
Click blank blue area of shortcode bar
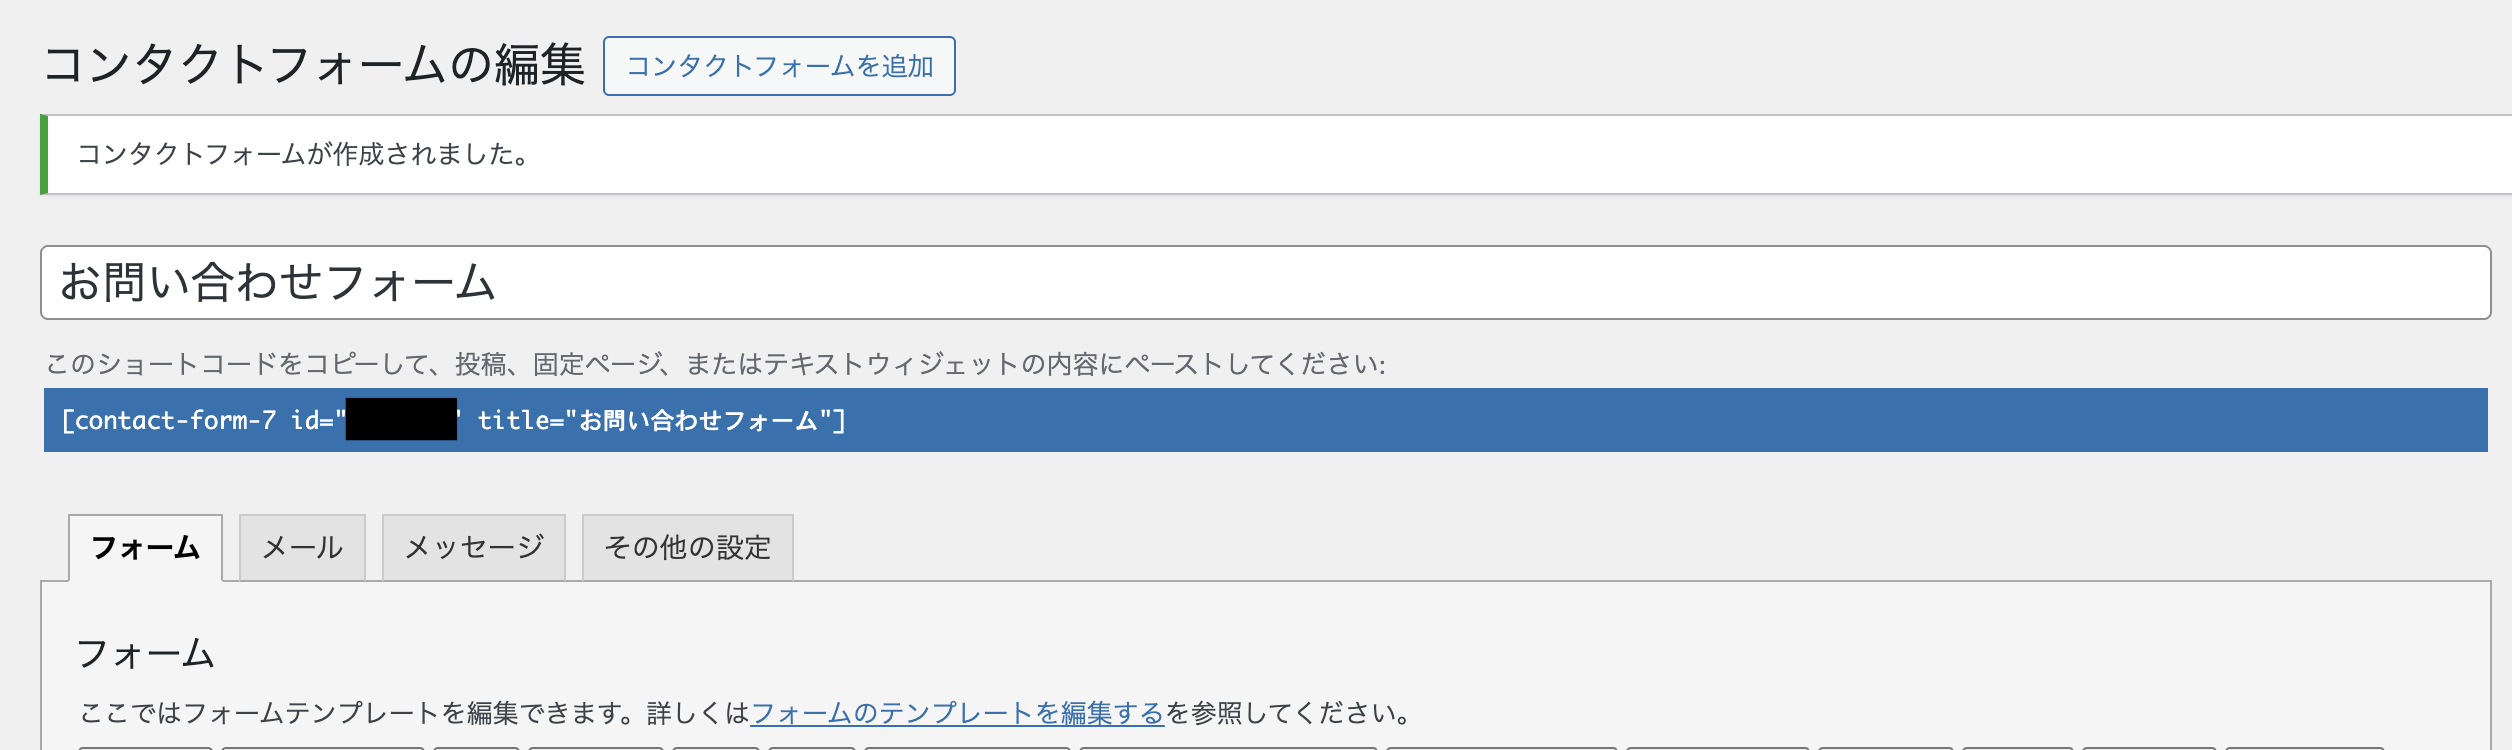coord(1700,420)
